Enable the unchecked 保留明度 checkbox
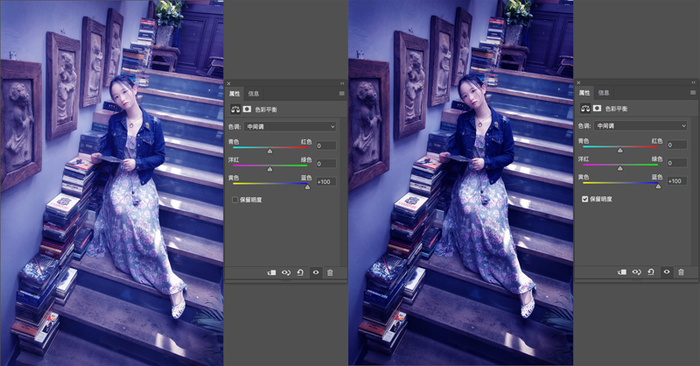This screenshot has width=700, height=366. [x=235, y=200]
